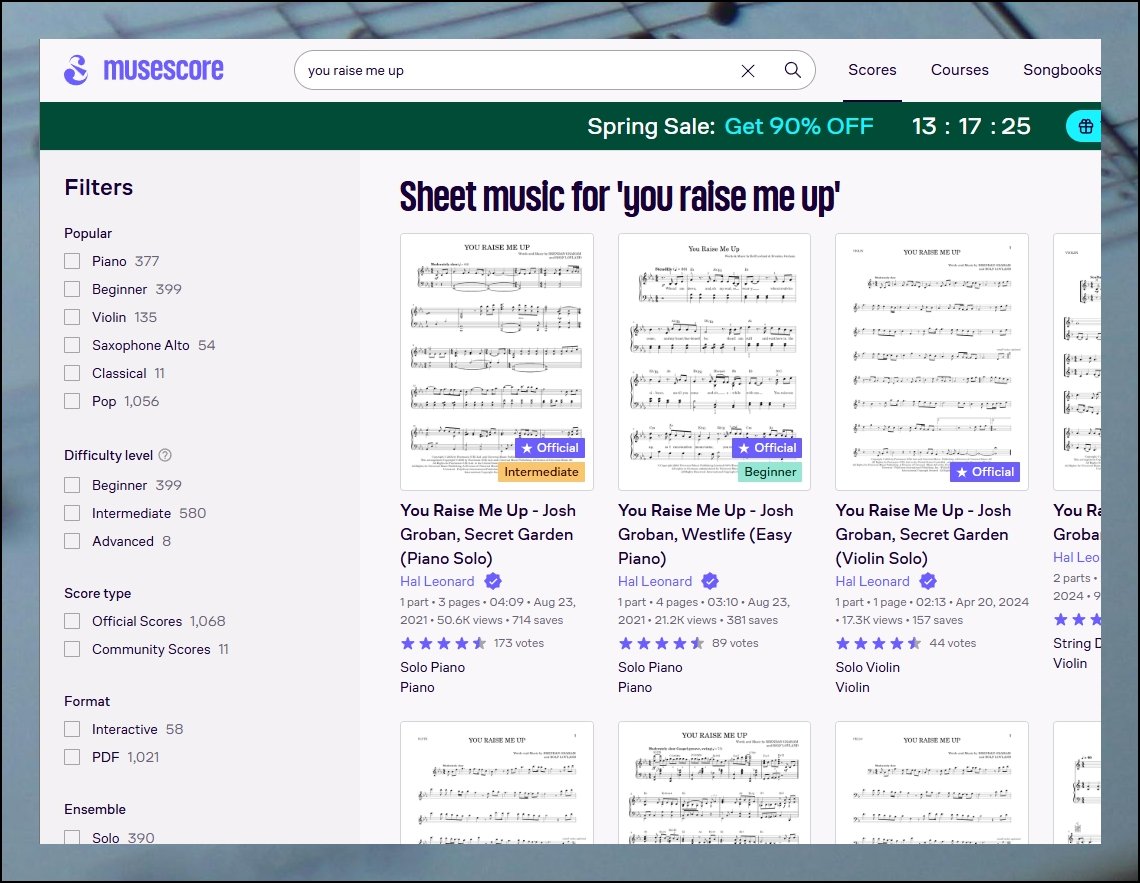Click the Spring Sale Get 90% OFF banner text
Screen dimensions: 1140x883
pos(730,126)
